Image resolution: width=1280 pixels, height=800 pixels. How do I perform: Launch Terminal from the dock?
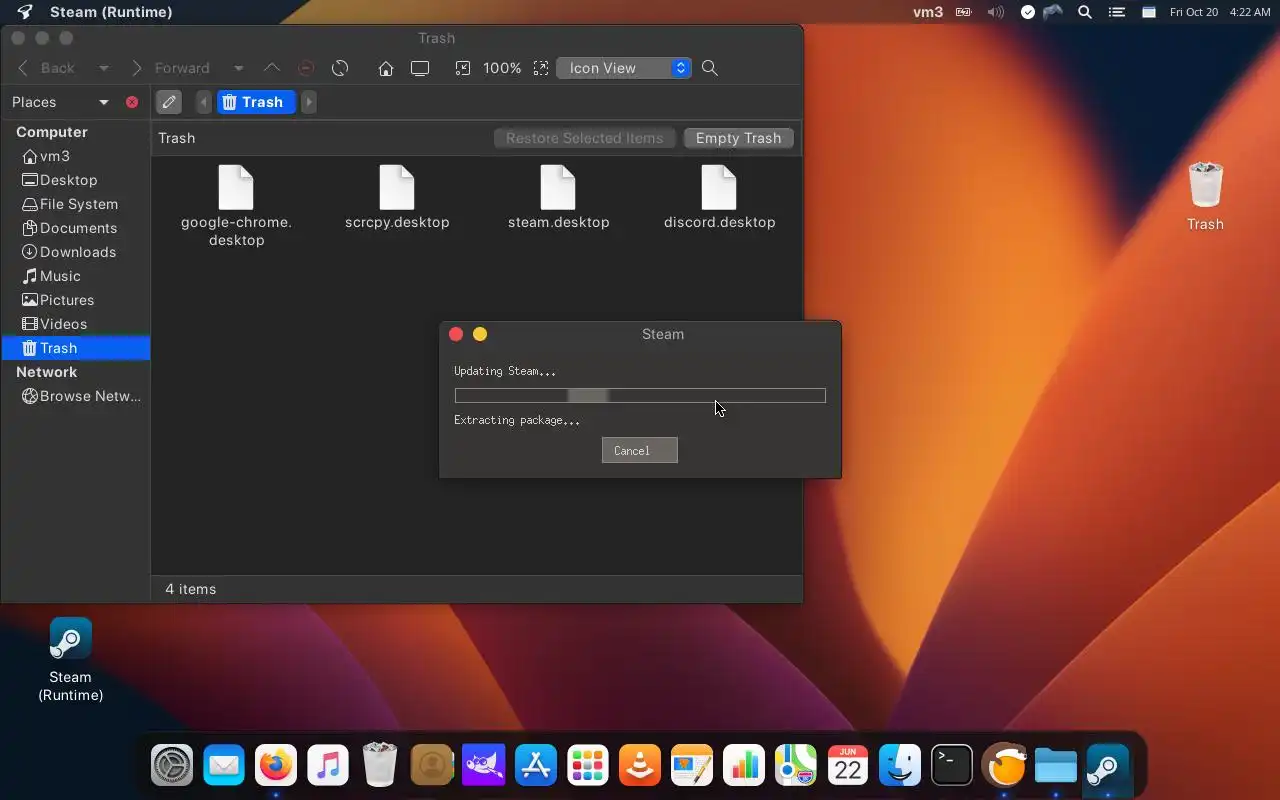[x=952, y=767]
